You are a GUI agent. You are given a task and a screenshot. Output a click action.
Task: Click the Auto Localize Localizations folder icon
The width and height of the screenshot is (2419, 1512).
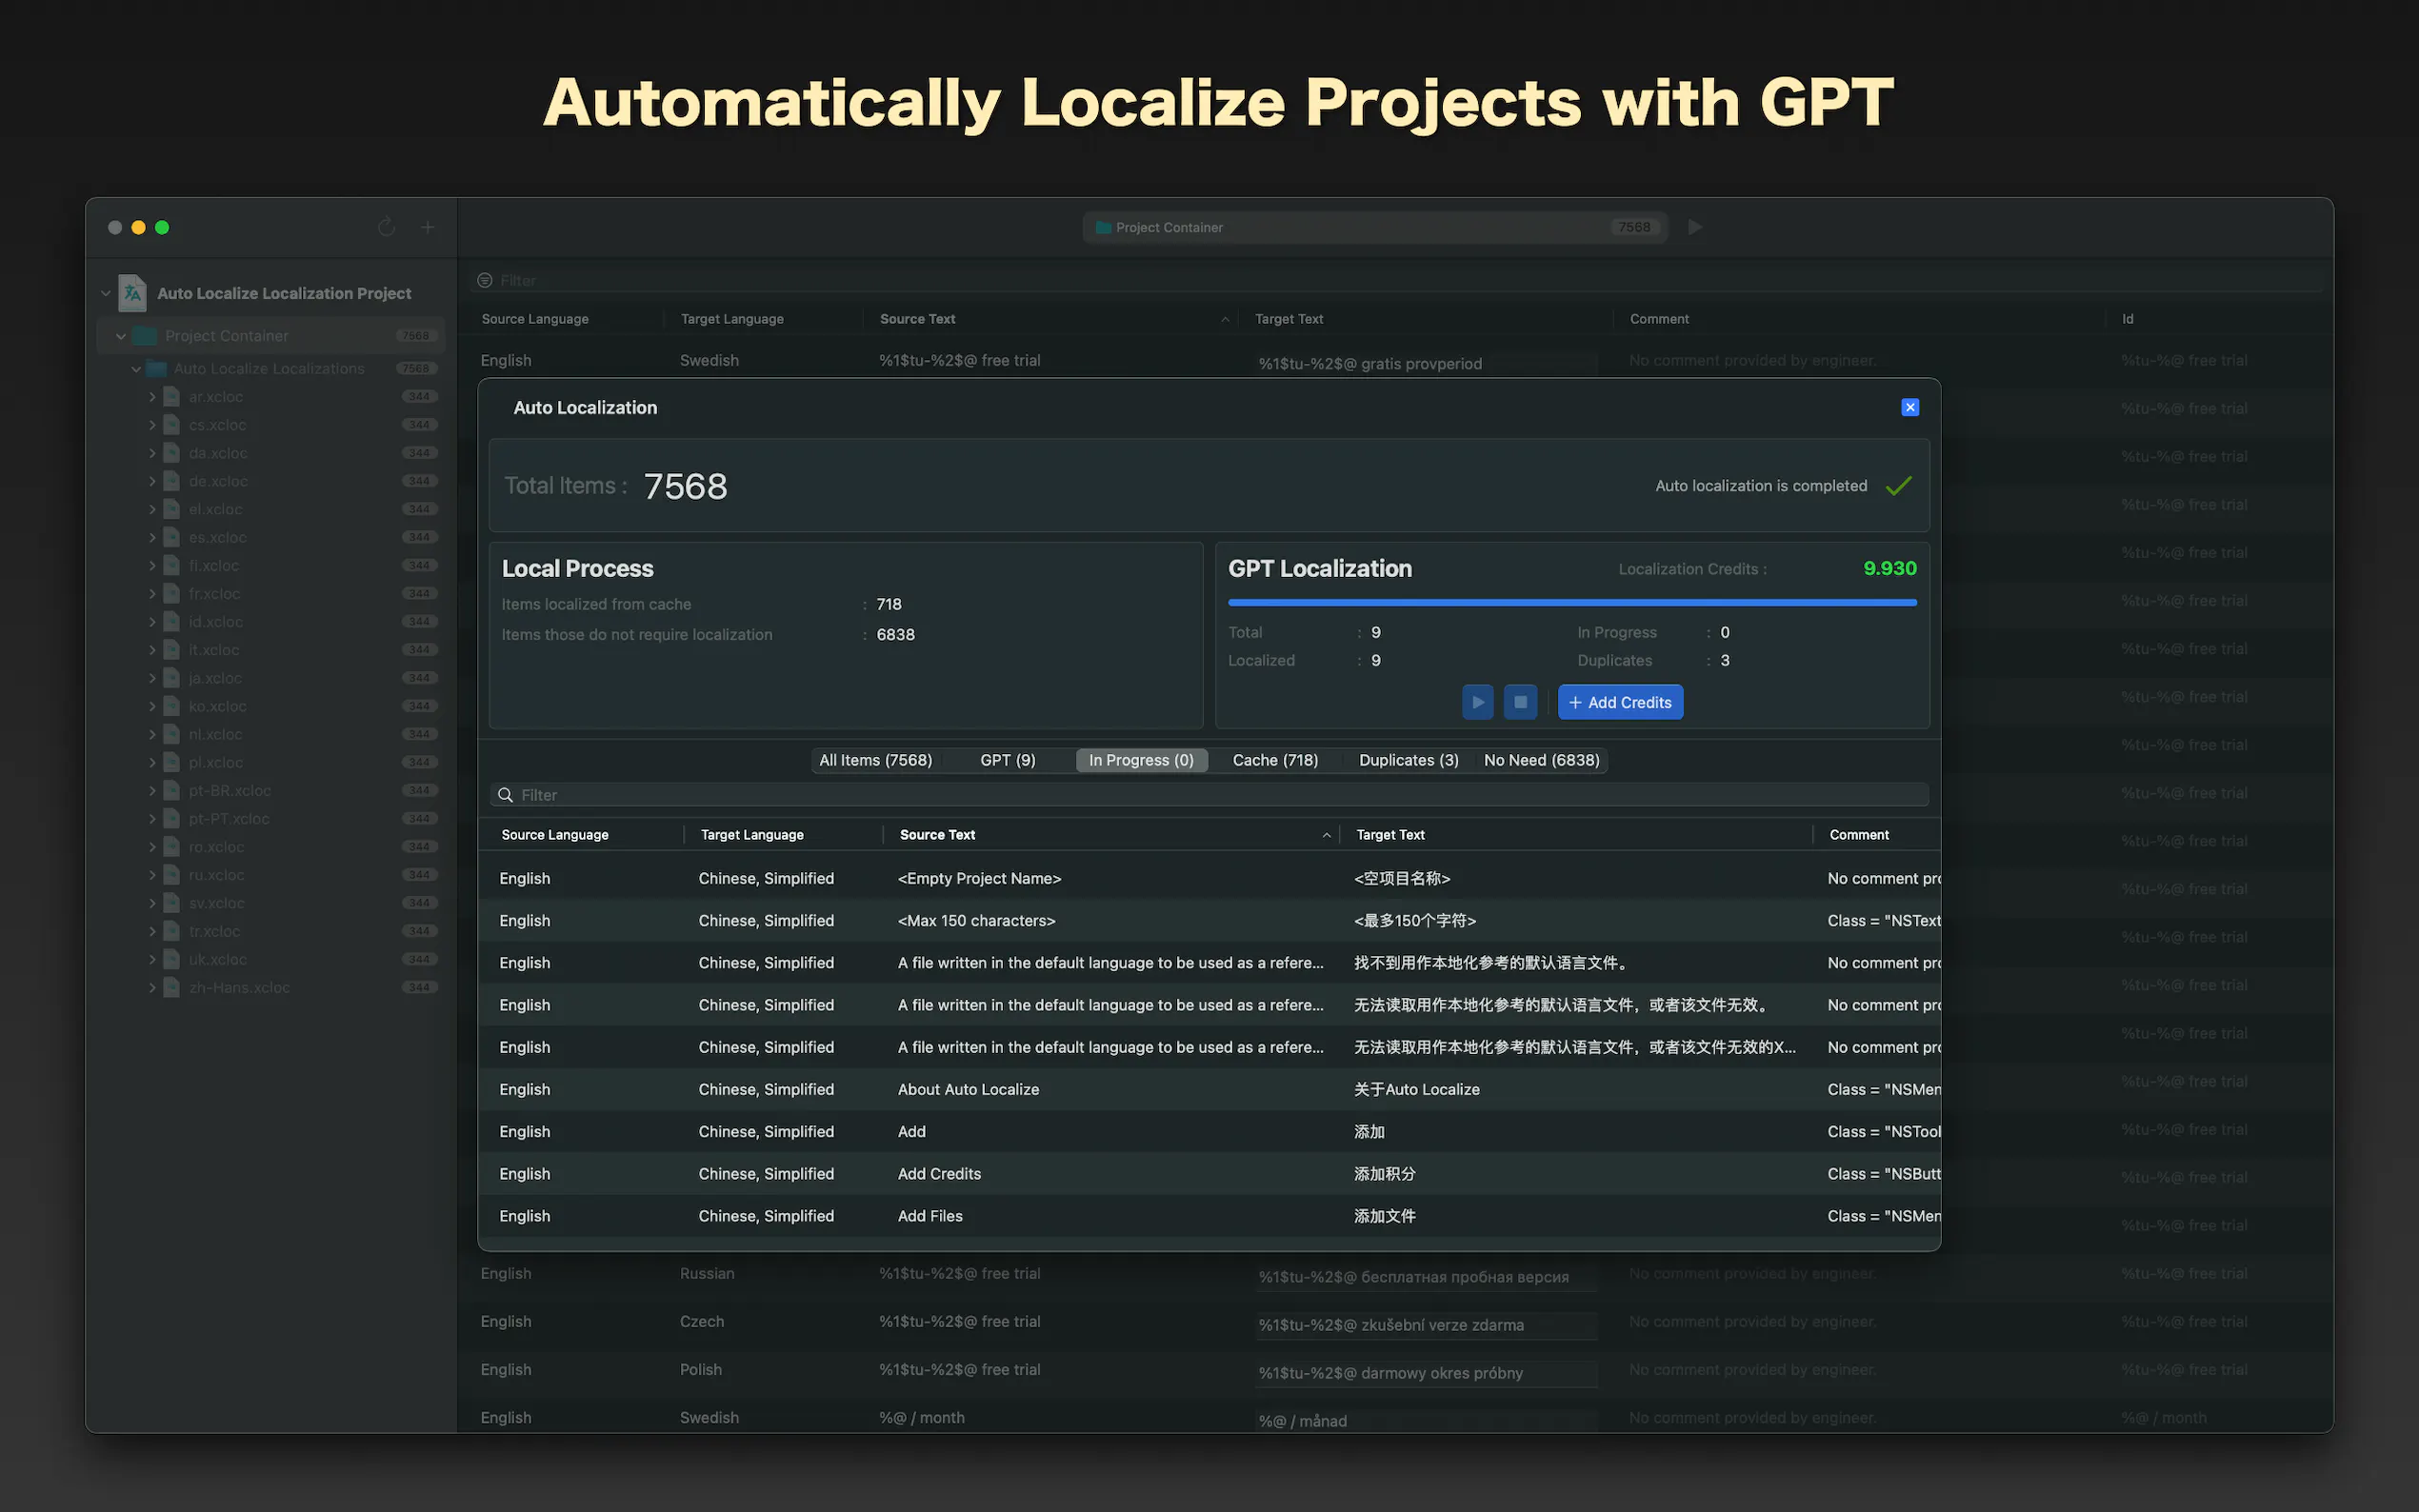pos(156,368)
